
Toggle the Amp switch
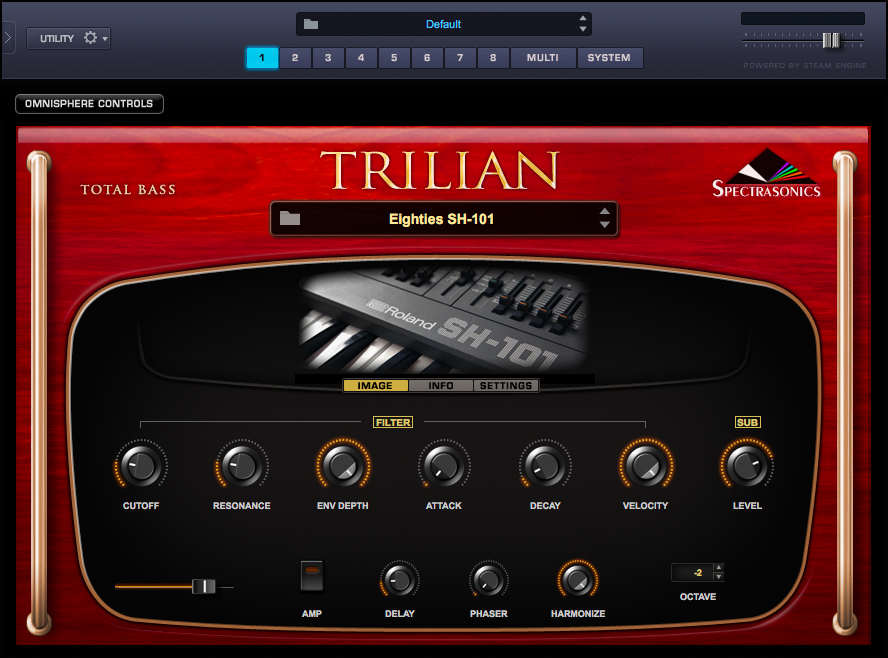[x=311, y=576]
